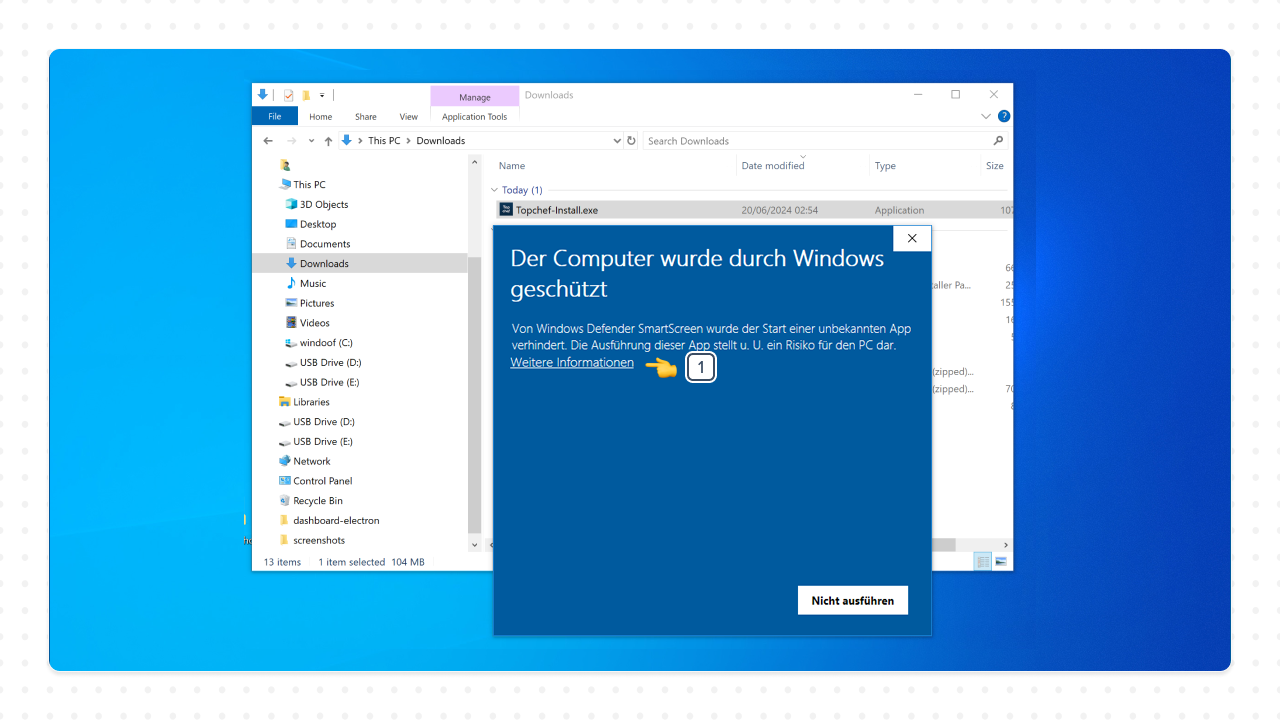Click the Manage contextual tab header

[x=475, y=97]
